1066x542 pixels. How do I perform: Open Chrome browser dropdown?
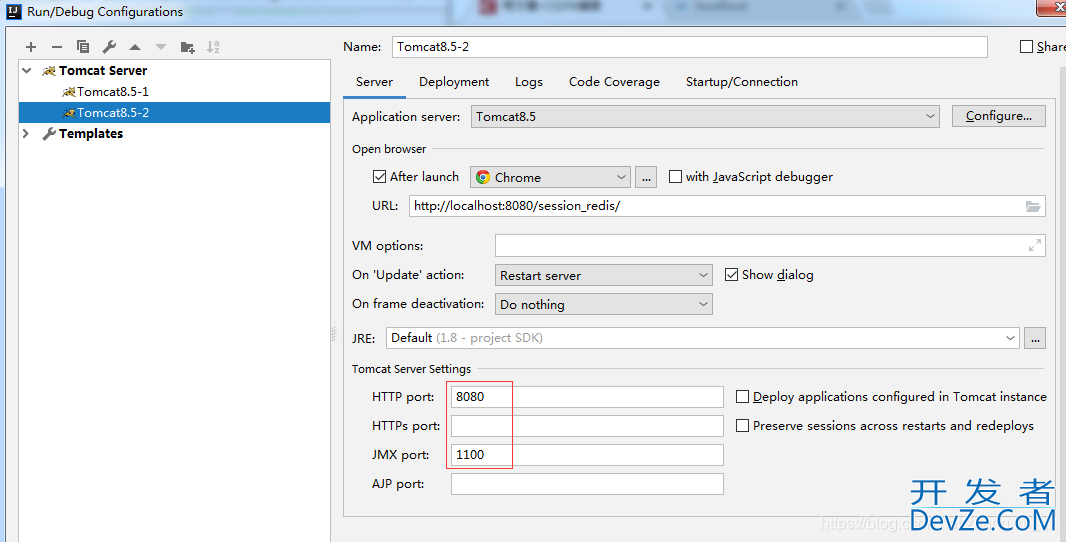(550, 177)
